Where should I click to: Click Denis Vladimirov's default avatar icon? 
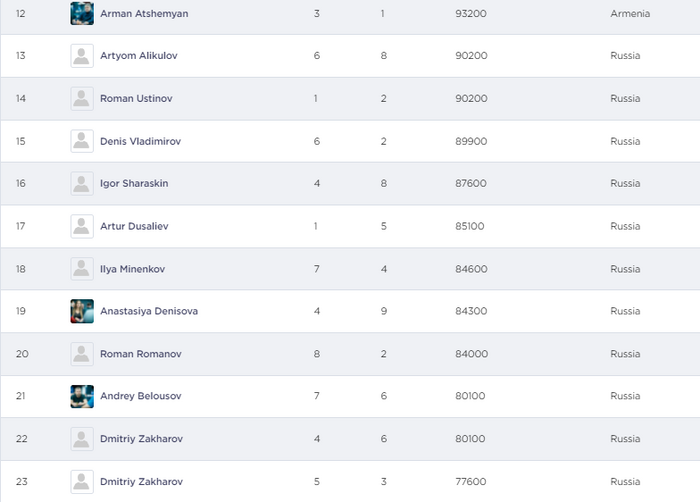click(82, 141)
